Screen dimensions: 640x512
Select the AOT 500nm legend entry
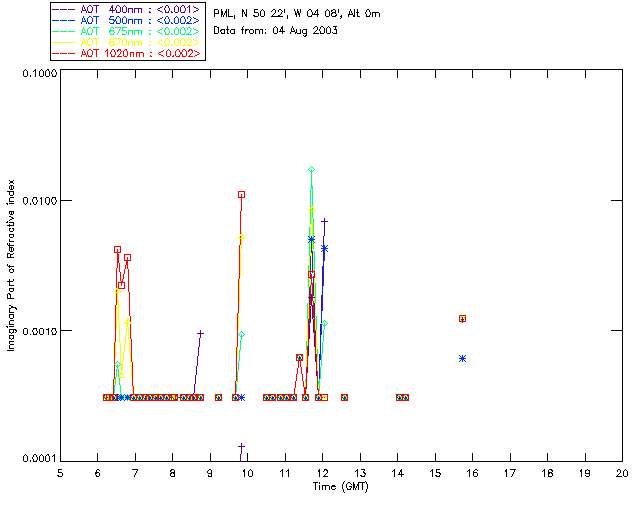click(127, 20)
